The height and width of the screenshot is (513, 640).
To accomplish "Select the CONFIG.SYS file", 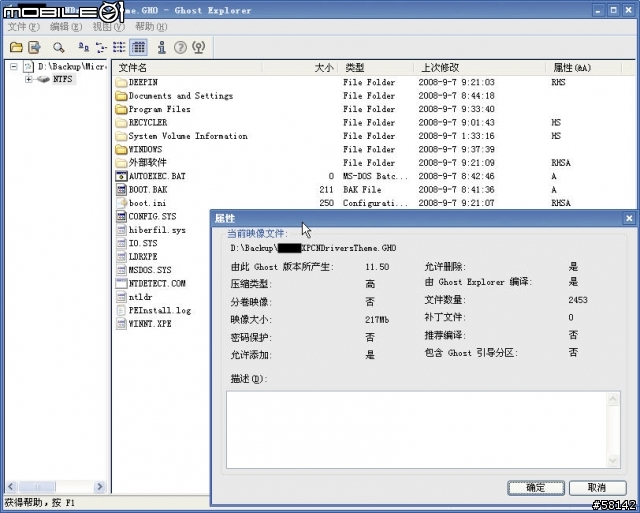I will 147,216.
